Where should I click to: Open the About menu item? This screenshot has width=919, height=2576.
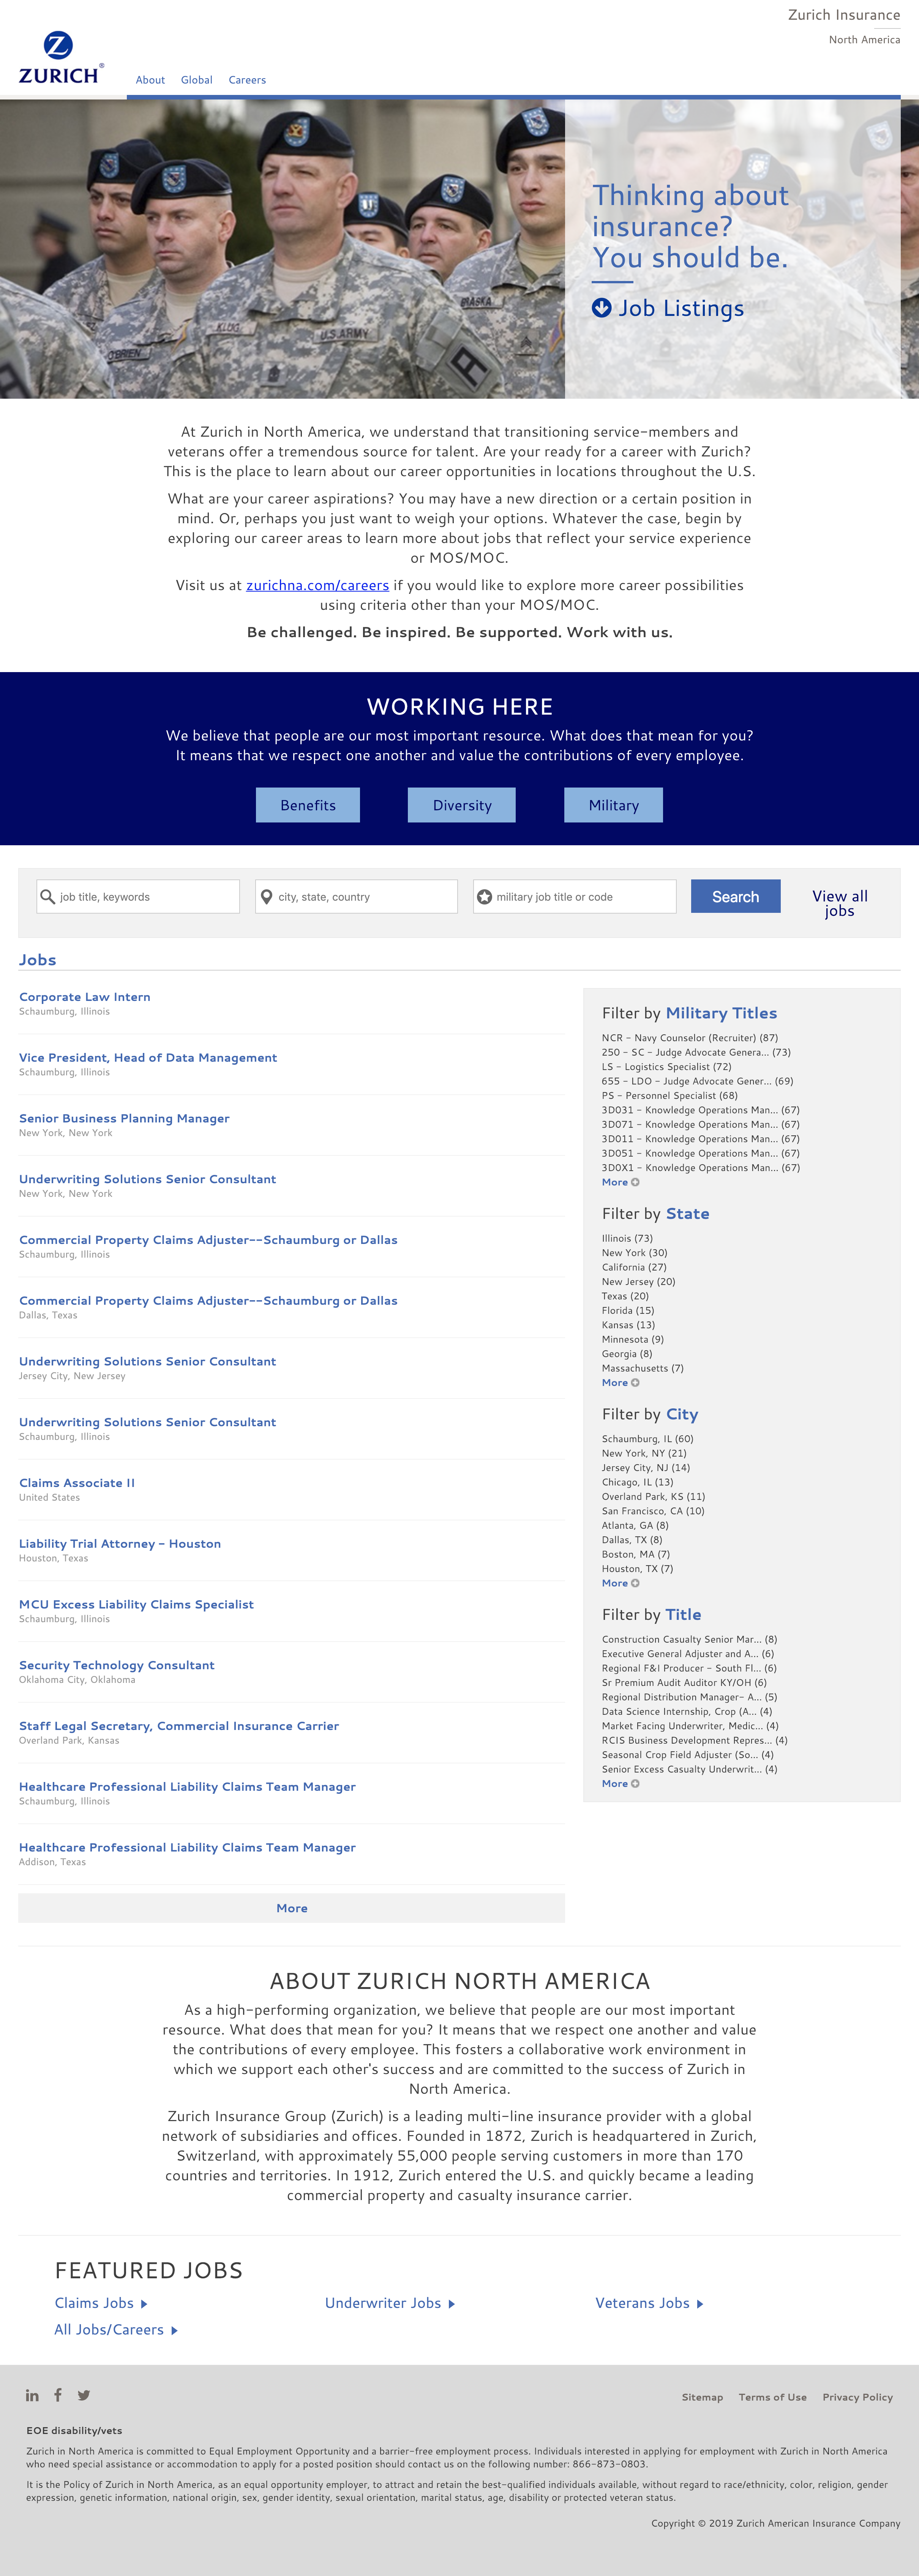pos(150,80)
